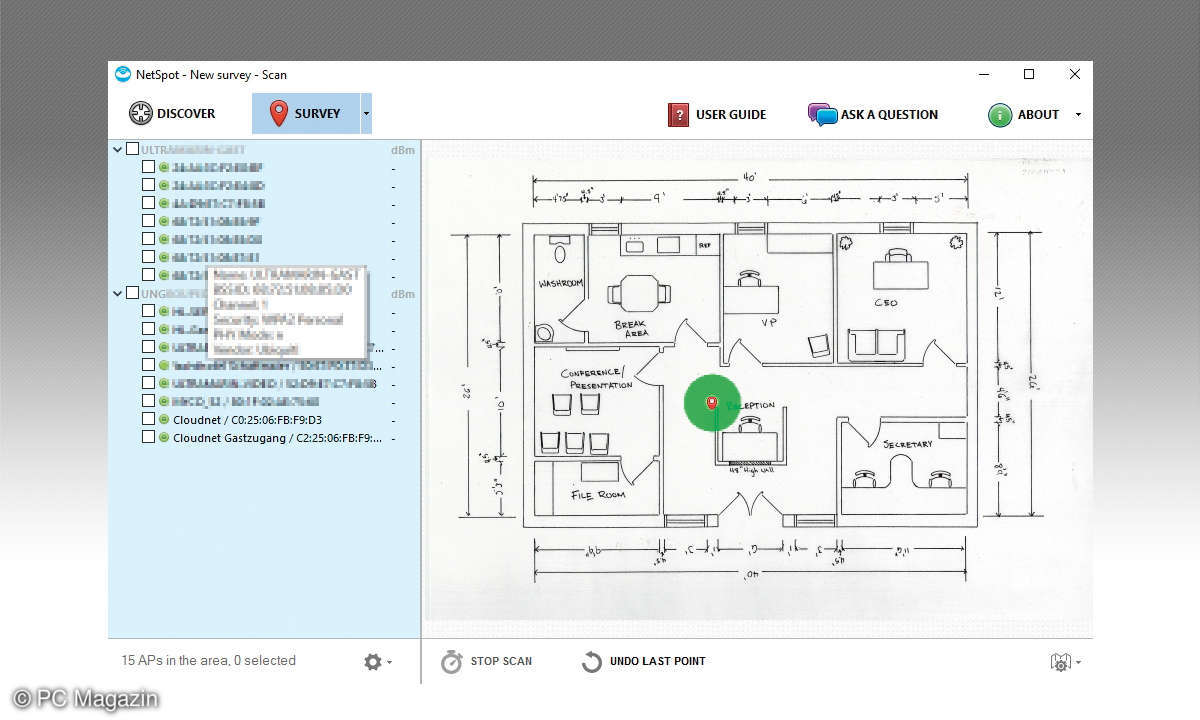Click the Ask a Question chat bubbles

click(x=822, y=115)
